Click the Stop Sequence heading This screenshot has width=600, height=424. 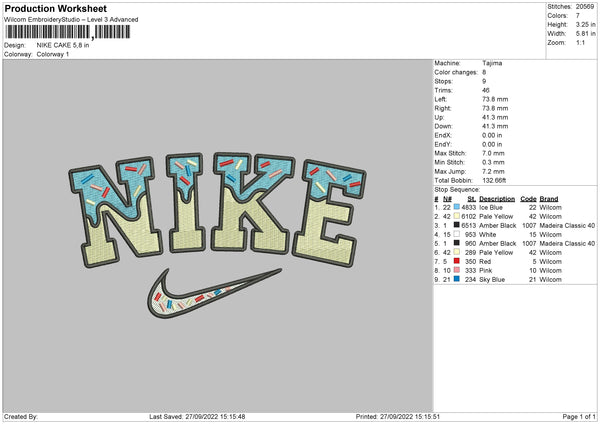(457, 189)
